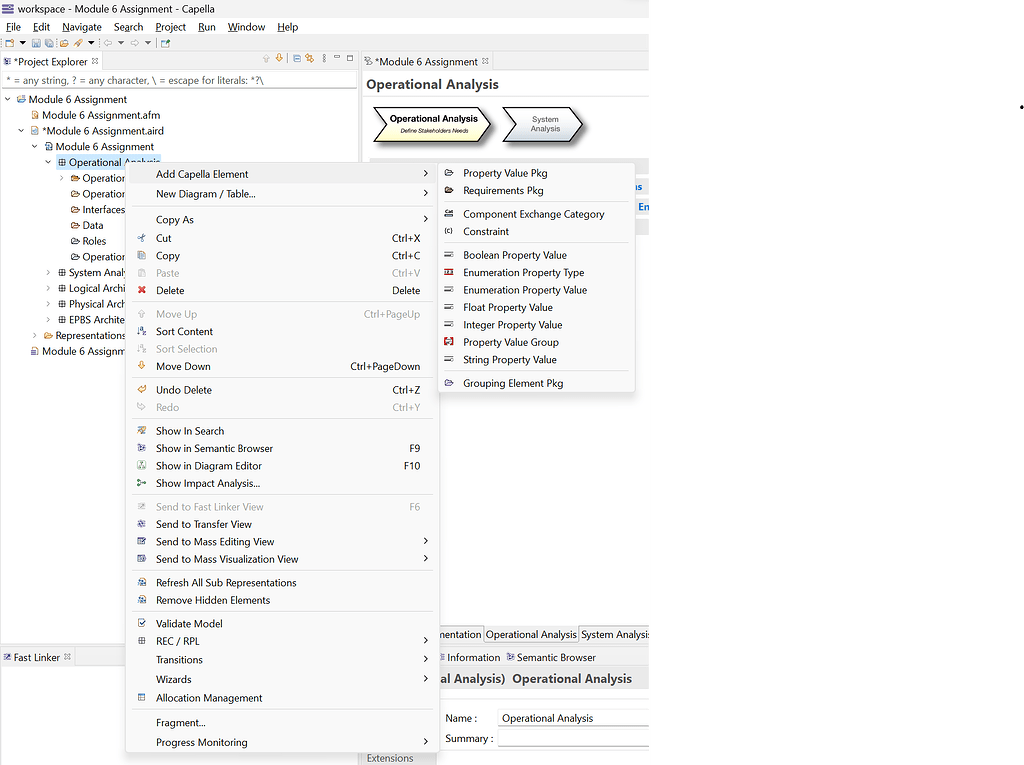
Task: Open the Project Explorer view menu icon
Action: [324, 59]
